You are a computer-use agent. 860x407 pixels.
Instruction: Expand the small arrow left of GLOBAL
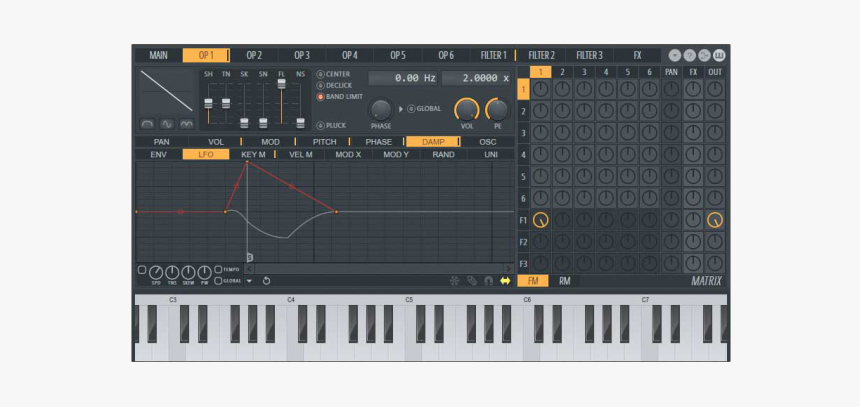[x=401, y=109]
